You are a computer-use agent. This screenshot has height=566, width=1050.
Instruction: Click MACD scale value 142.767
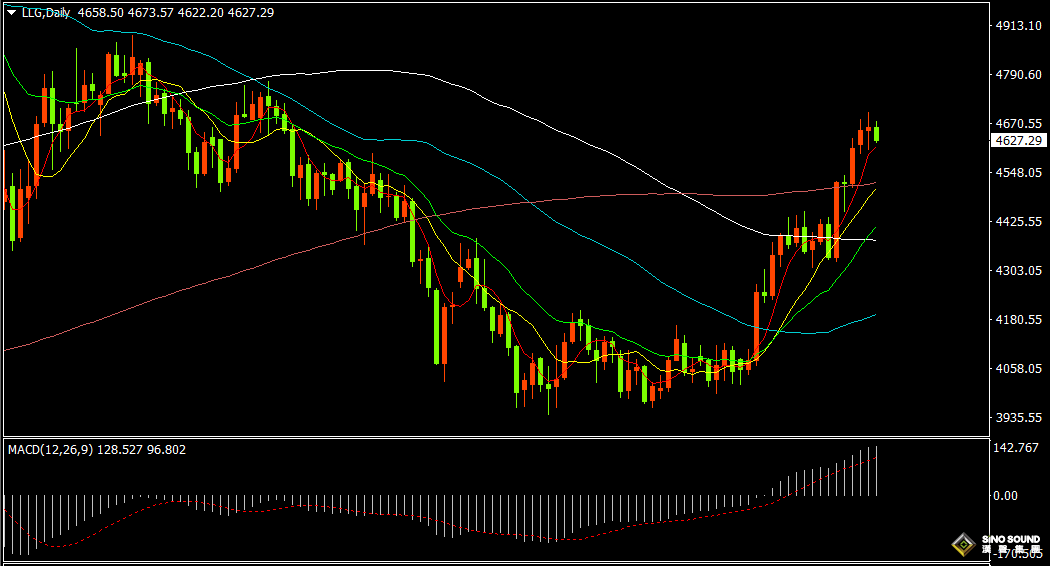(x=1017, y=447)
